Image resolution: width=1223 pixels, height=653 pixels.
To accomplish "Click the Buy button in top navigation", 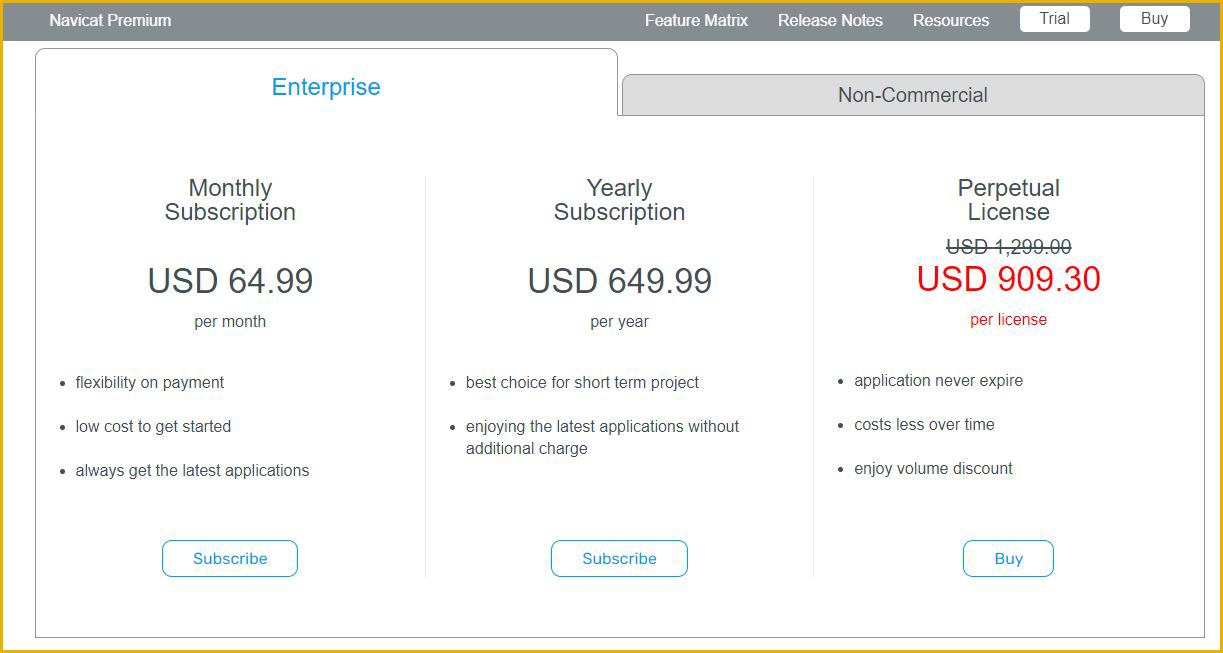I will 1154,19.
